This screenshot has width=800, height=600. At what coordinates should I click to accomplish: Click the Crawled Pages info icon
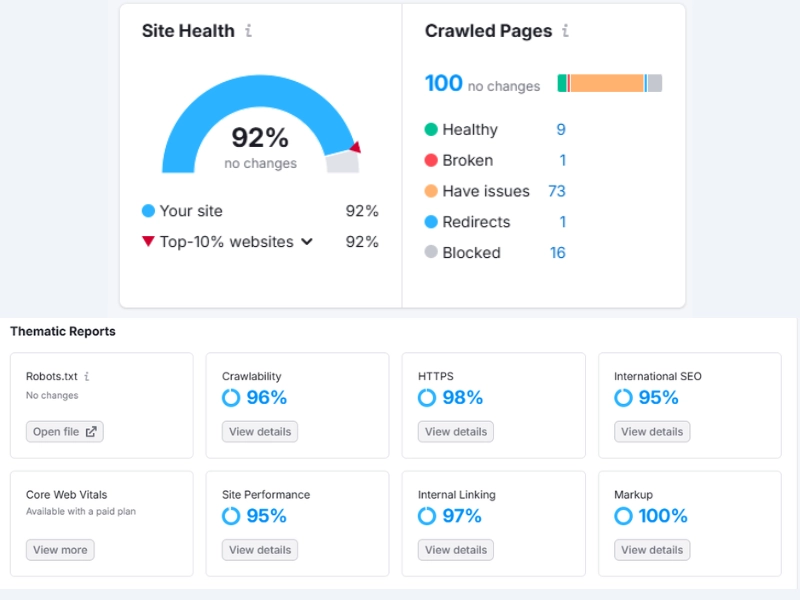(565, 31)
